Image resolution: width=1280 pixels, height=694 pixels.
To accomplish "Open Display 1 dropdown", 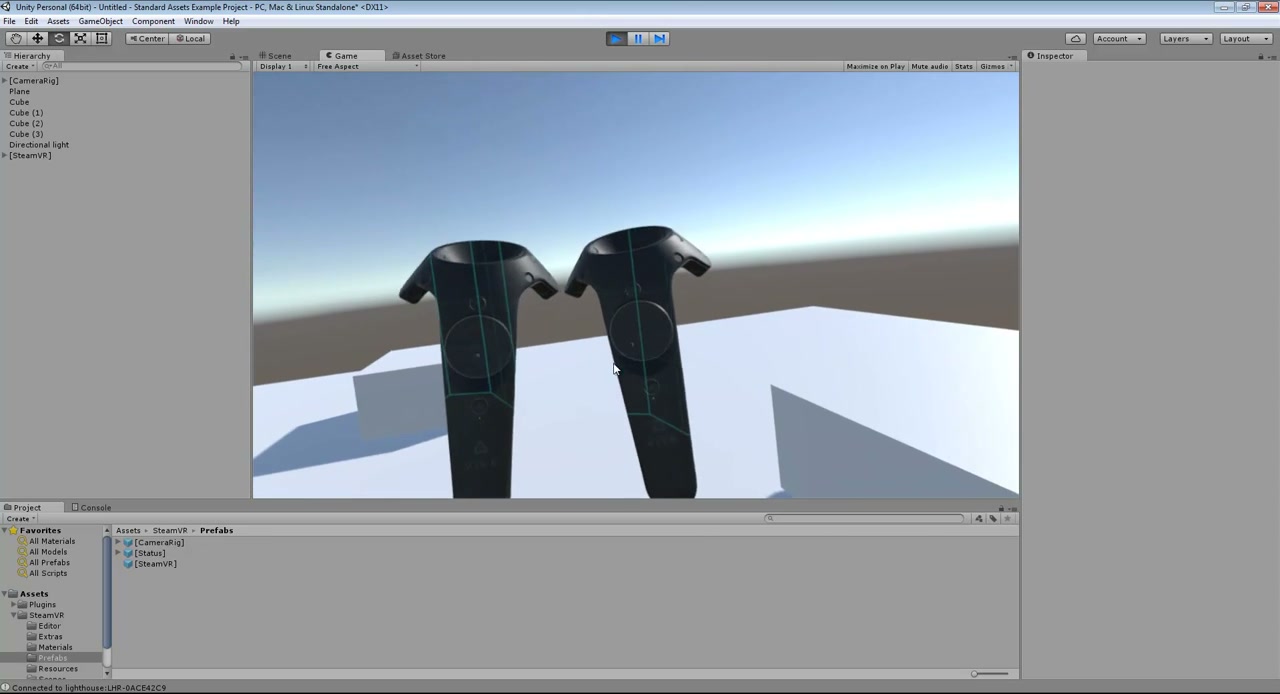I will (x=284, y=66).
